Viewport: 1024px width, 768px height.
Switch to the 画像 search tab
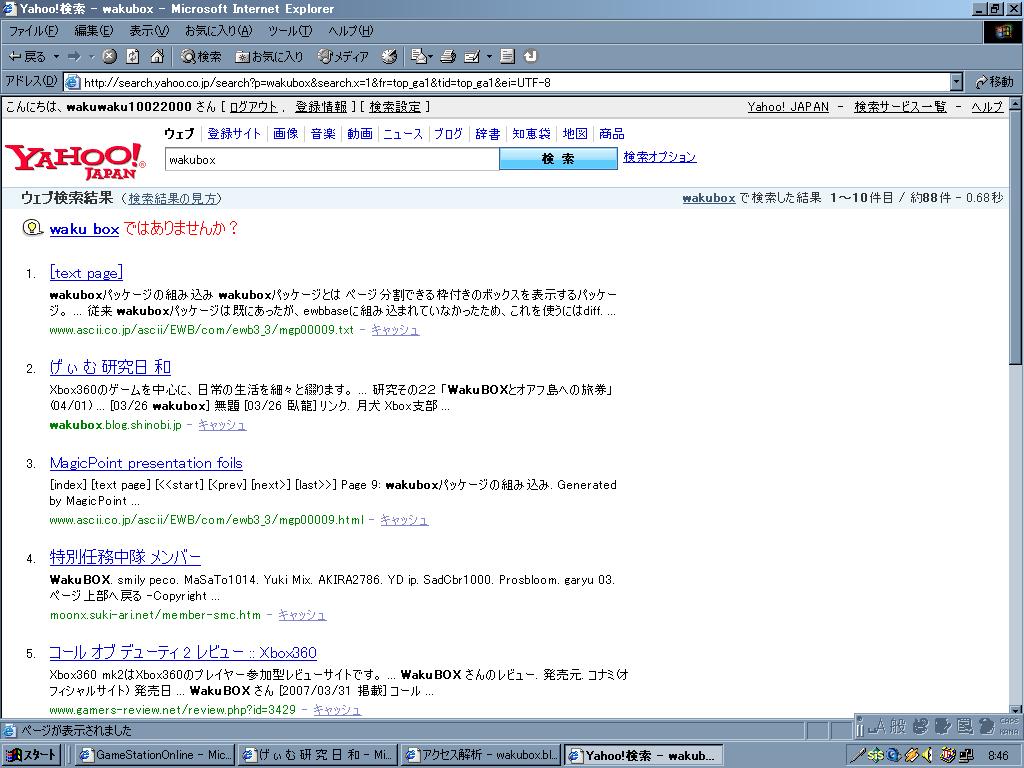pos(285,134)
